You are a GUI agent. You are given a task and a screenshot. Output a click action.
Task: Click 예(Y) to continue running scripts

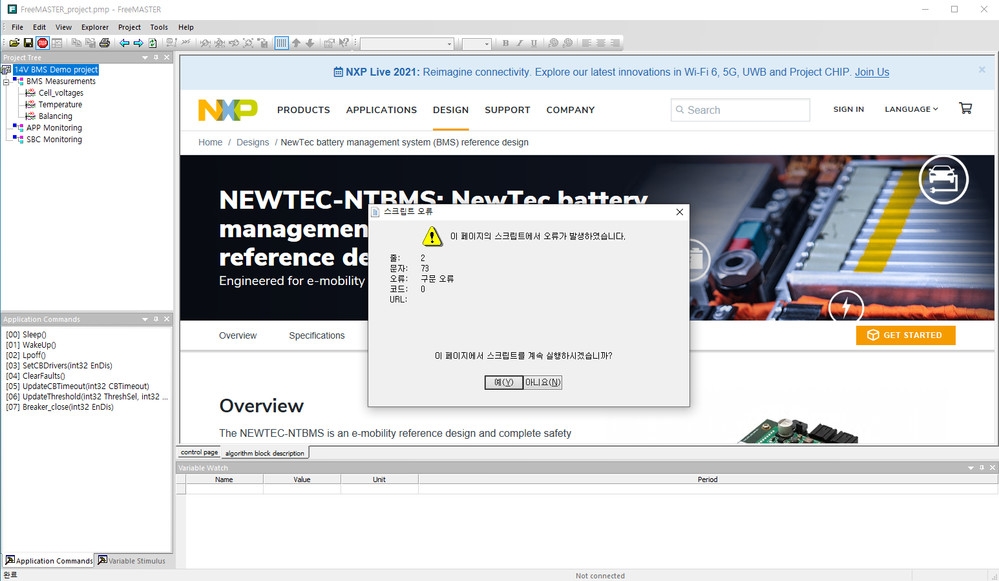click(x=503, y=382)
